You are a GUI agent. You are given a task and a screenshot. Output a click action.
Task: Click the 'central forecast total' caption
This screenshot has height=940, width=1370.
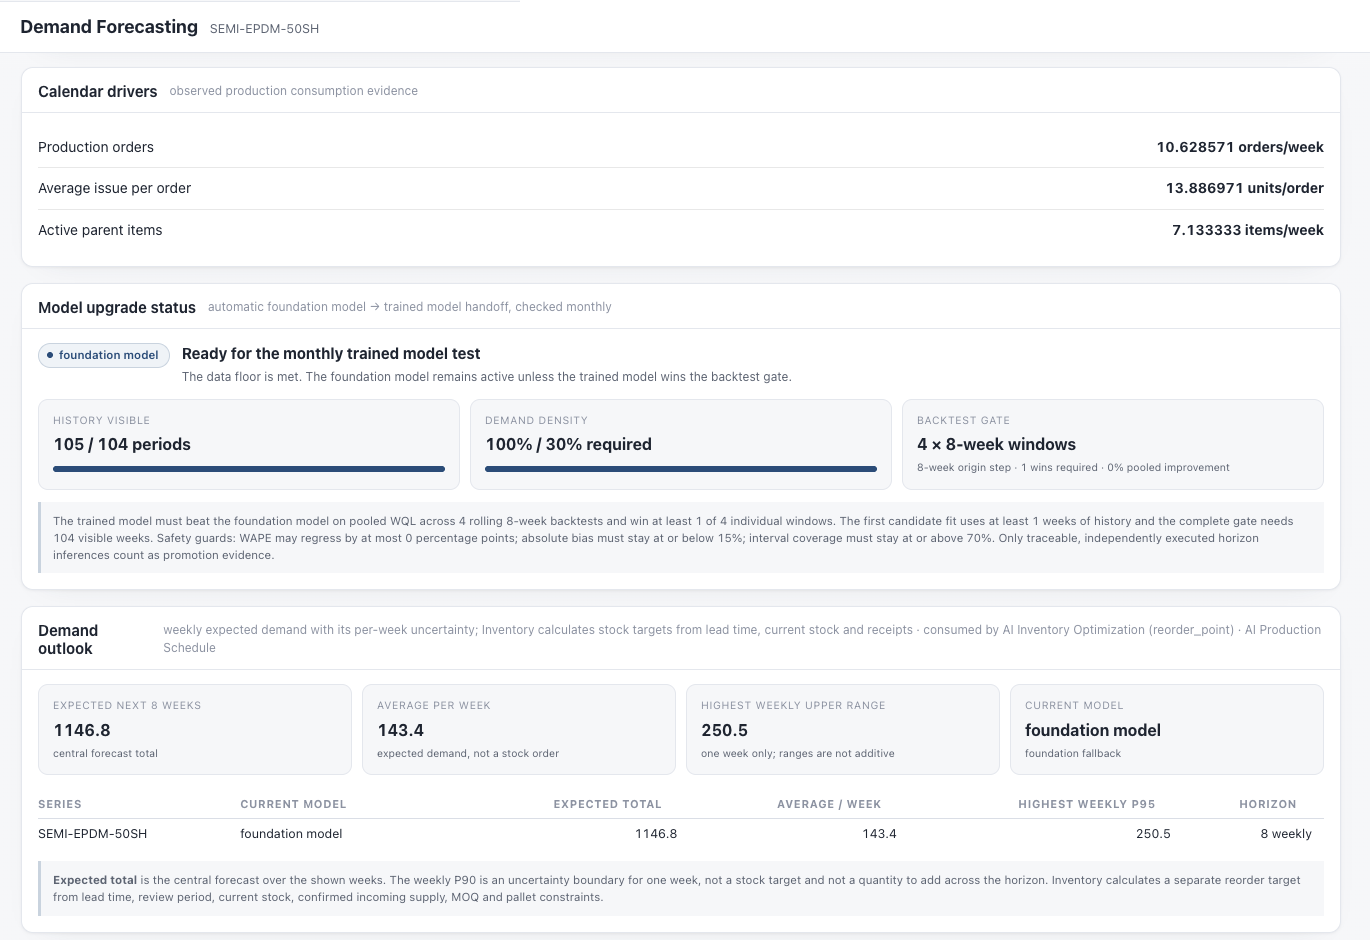105,754
